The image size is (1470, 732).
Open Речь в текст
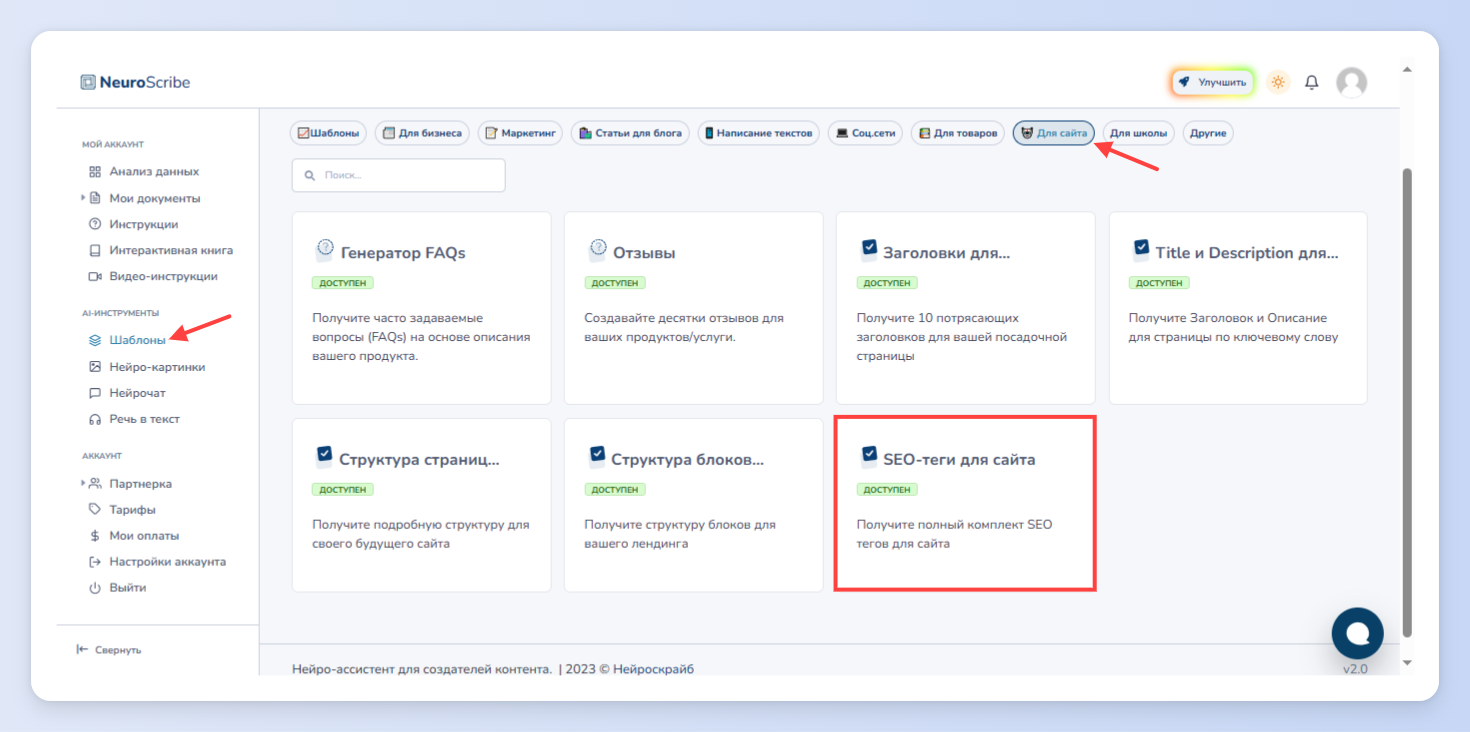tap(144, 419)
